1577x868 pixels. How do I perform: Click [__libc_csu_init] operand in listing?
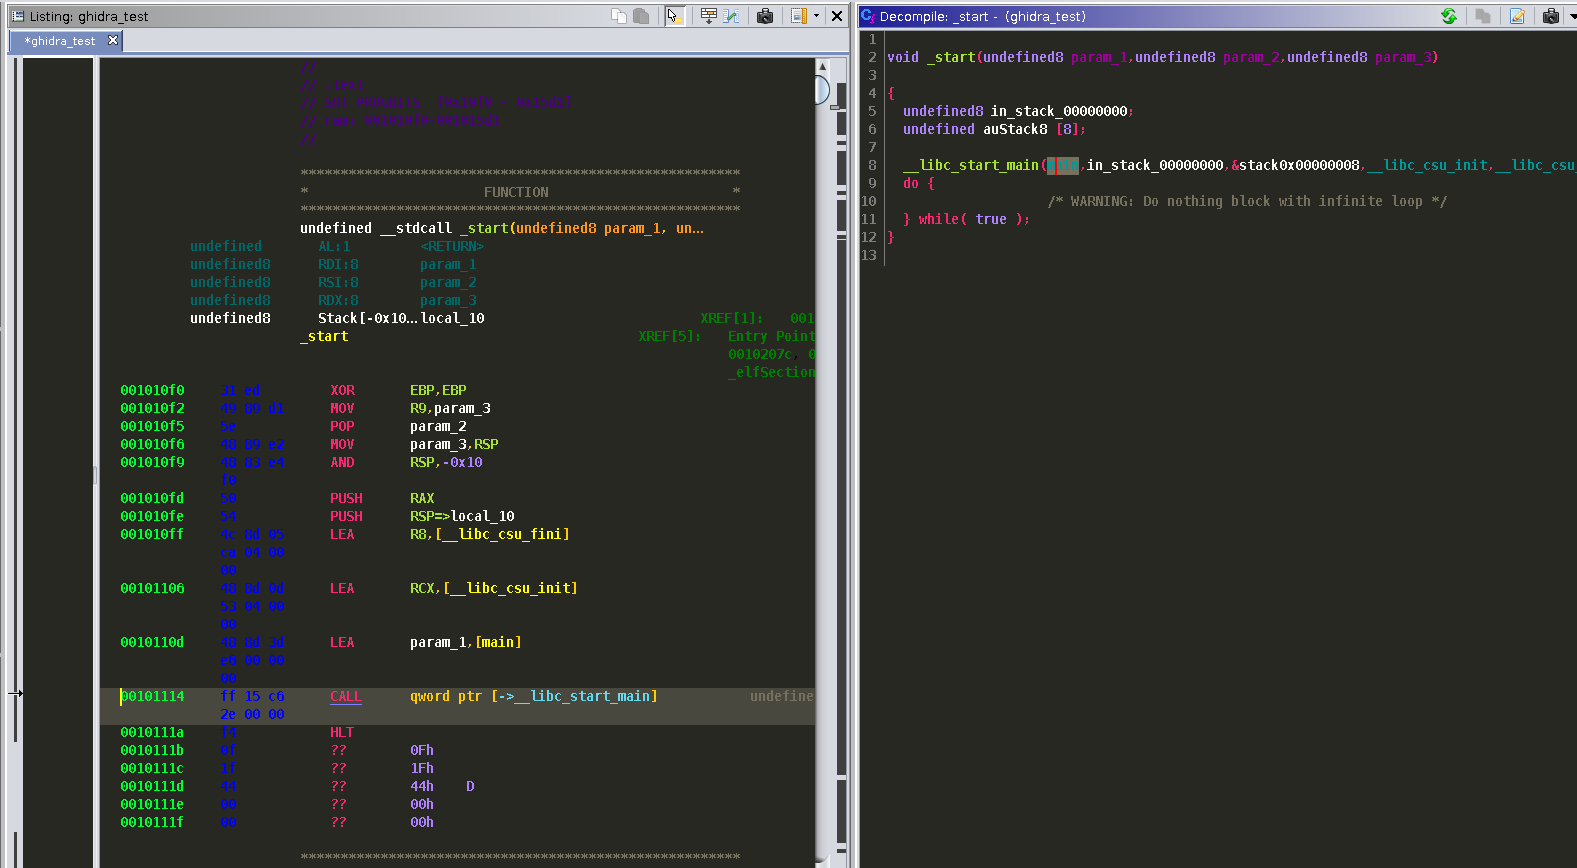click(510, 588)
